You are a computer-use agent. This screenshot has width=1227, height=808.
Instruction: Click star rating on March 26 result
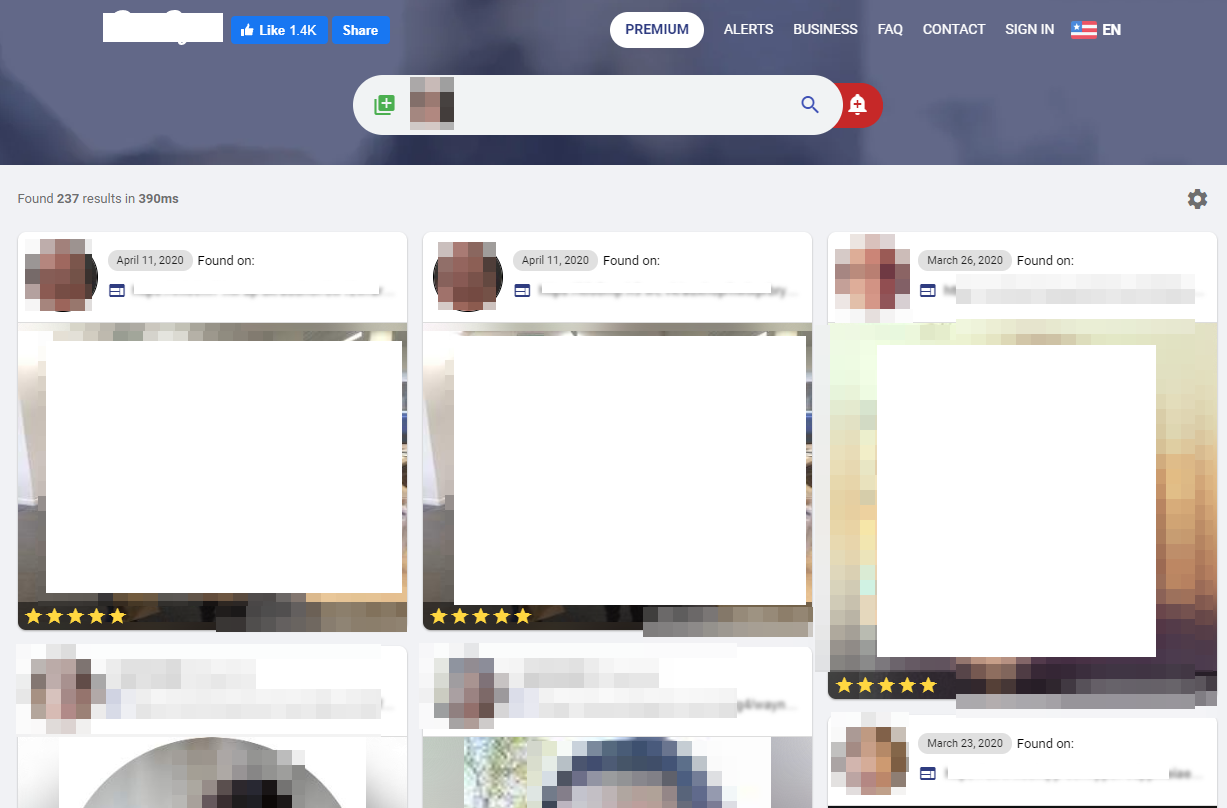tap(886, 685)
